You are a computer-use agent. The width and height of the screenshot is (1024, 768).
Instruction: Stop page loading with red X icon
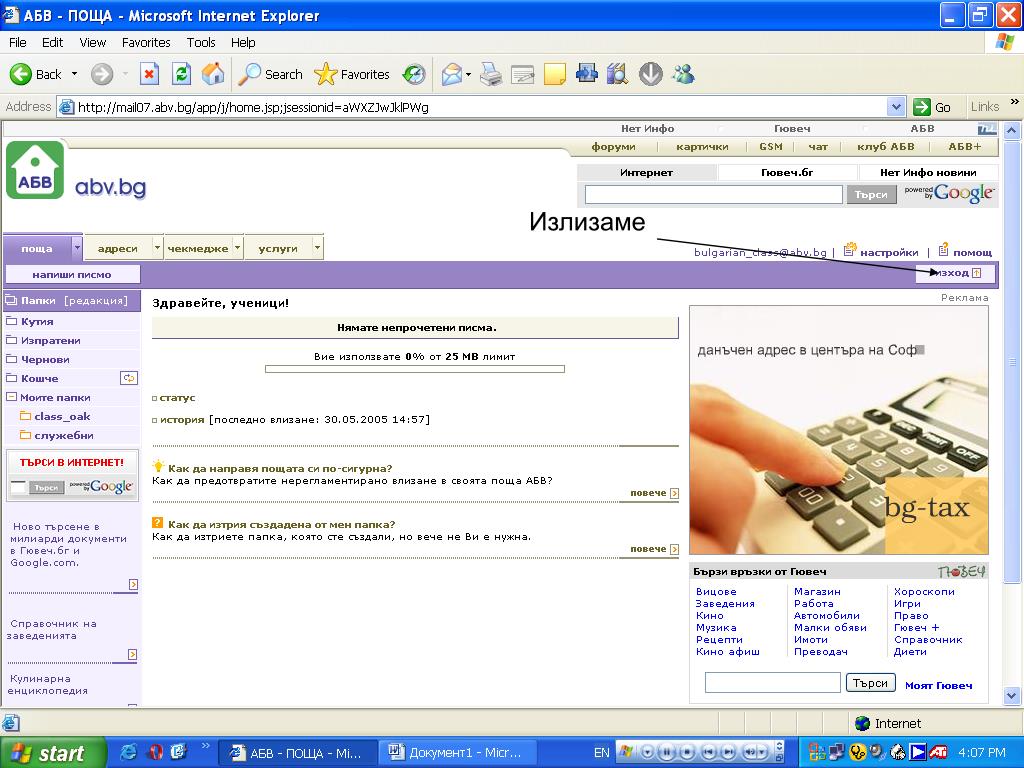click(x=150, y=74)
